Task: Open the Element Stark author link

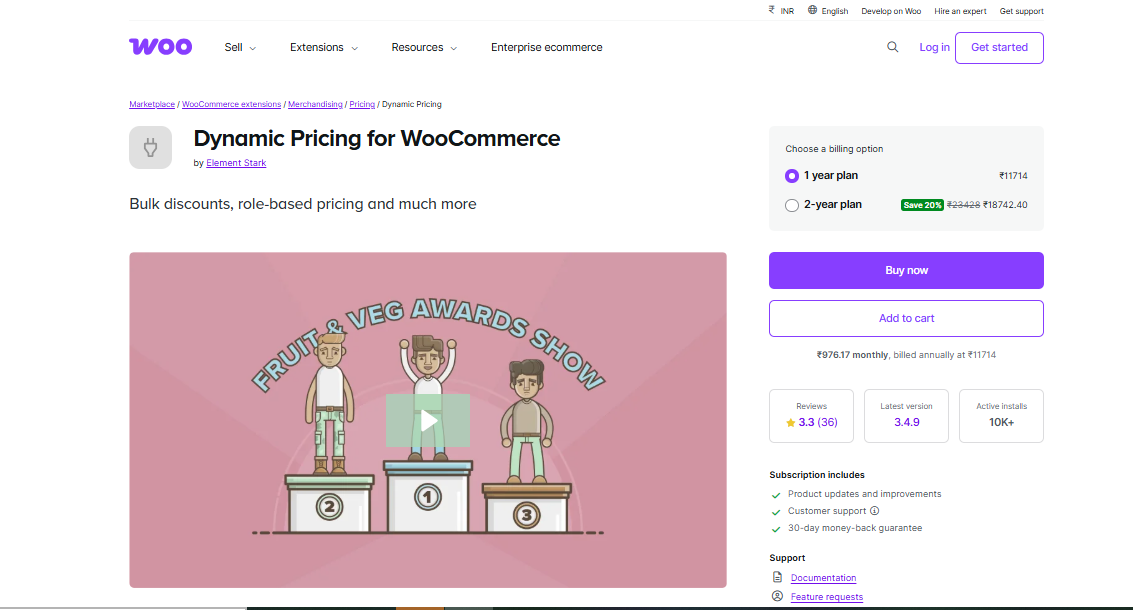Action: point(236,162)
